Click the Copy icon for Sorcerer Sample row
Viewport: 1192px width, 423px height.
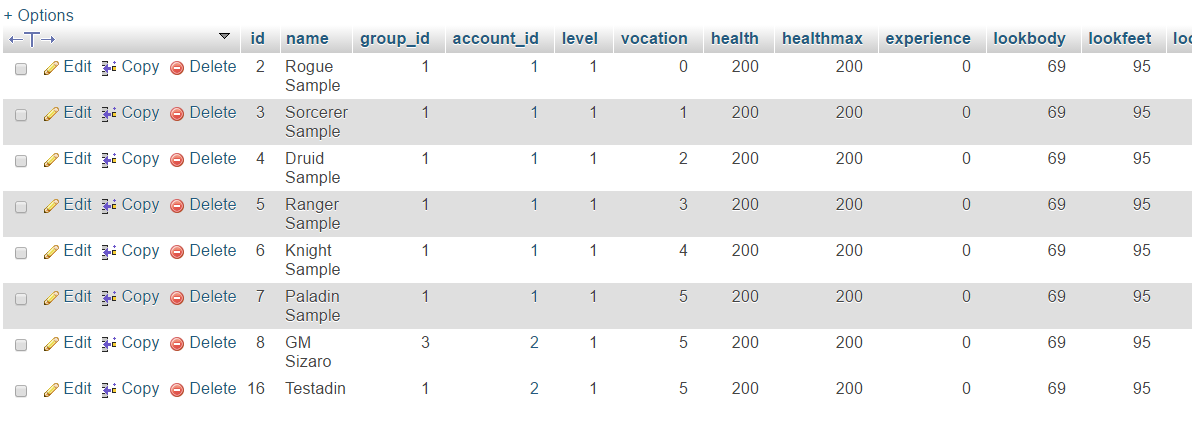tap(109, 113)
